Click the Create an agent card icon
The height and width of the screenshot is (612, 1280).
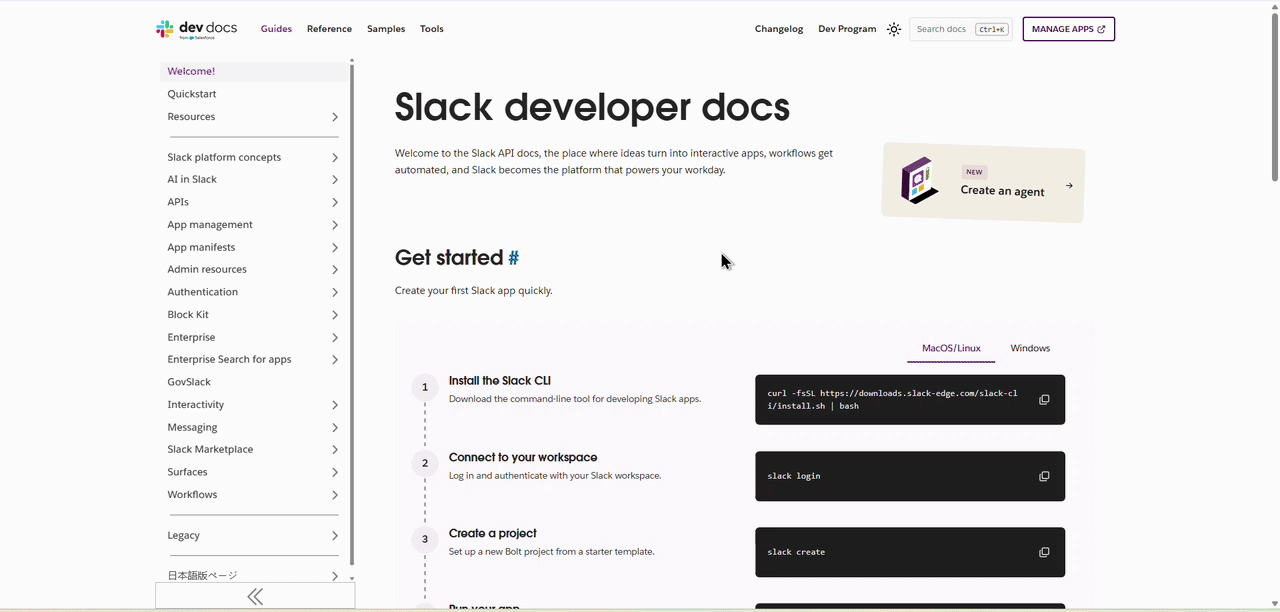click(920, 181)
